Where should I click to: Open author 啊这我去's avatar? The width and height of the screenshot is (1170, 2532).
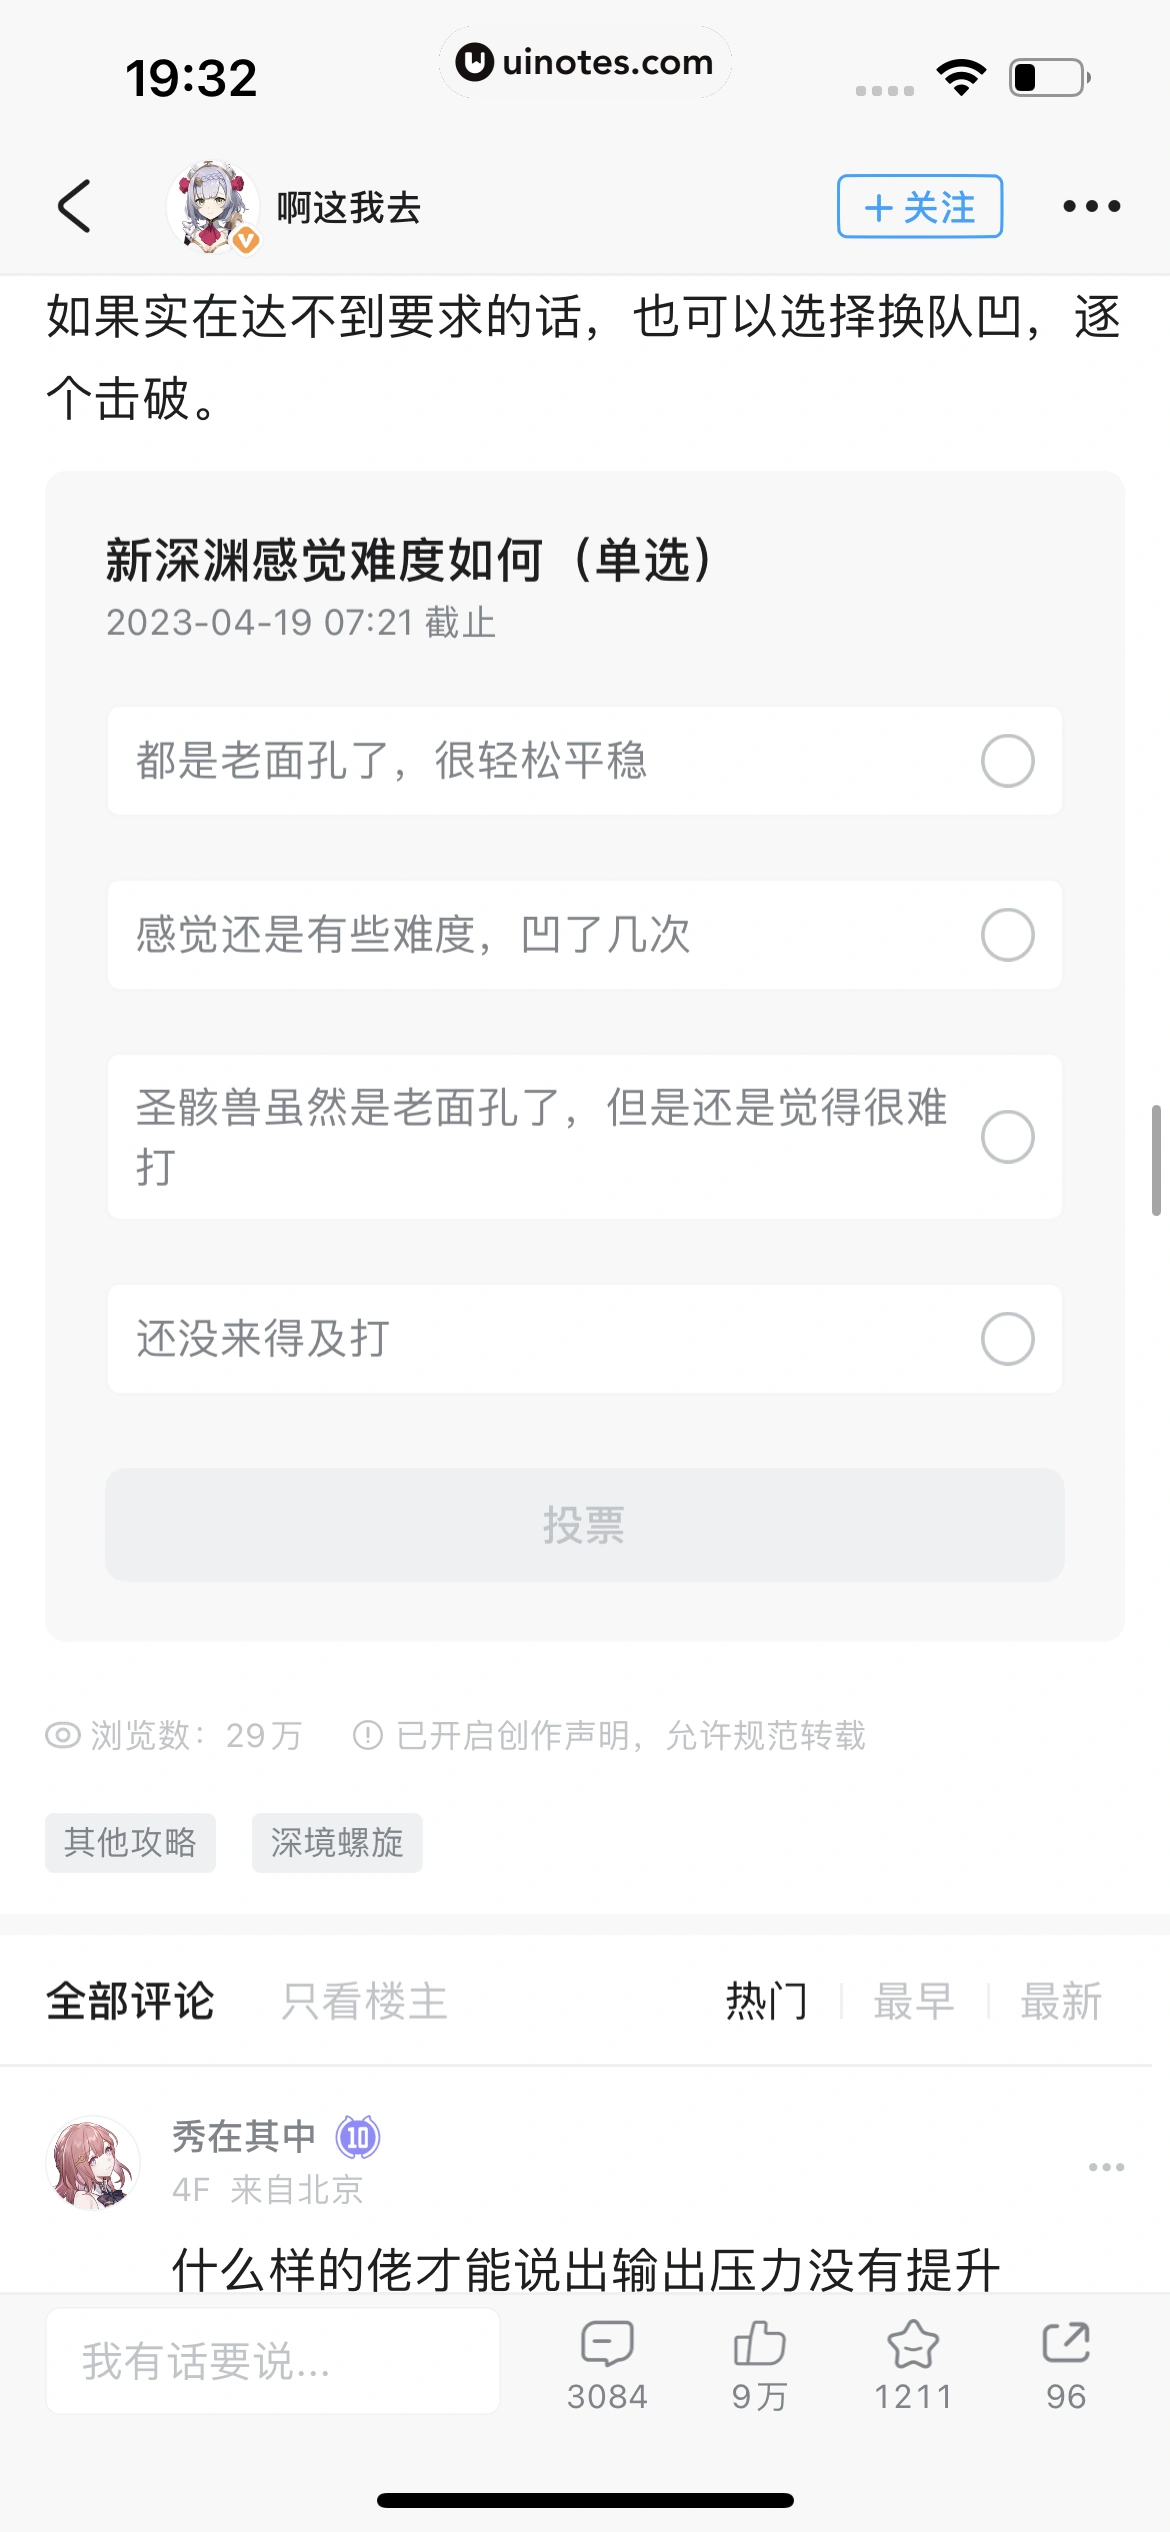click(212, 206)
